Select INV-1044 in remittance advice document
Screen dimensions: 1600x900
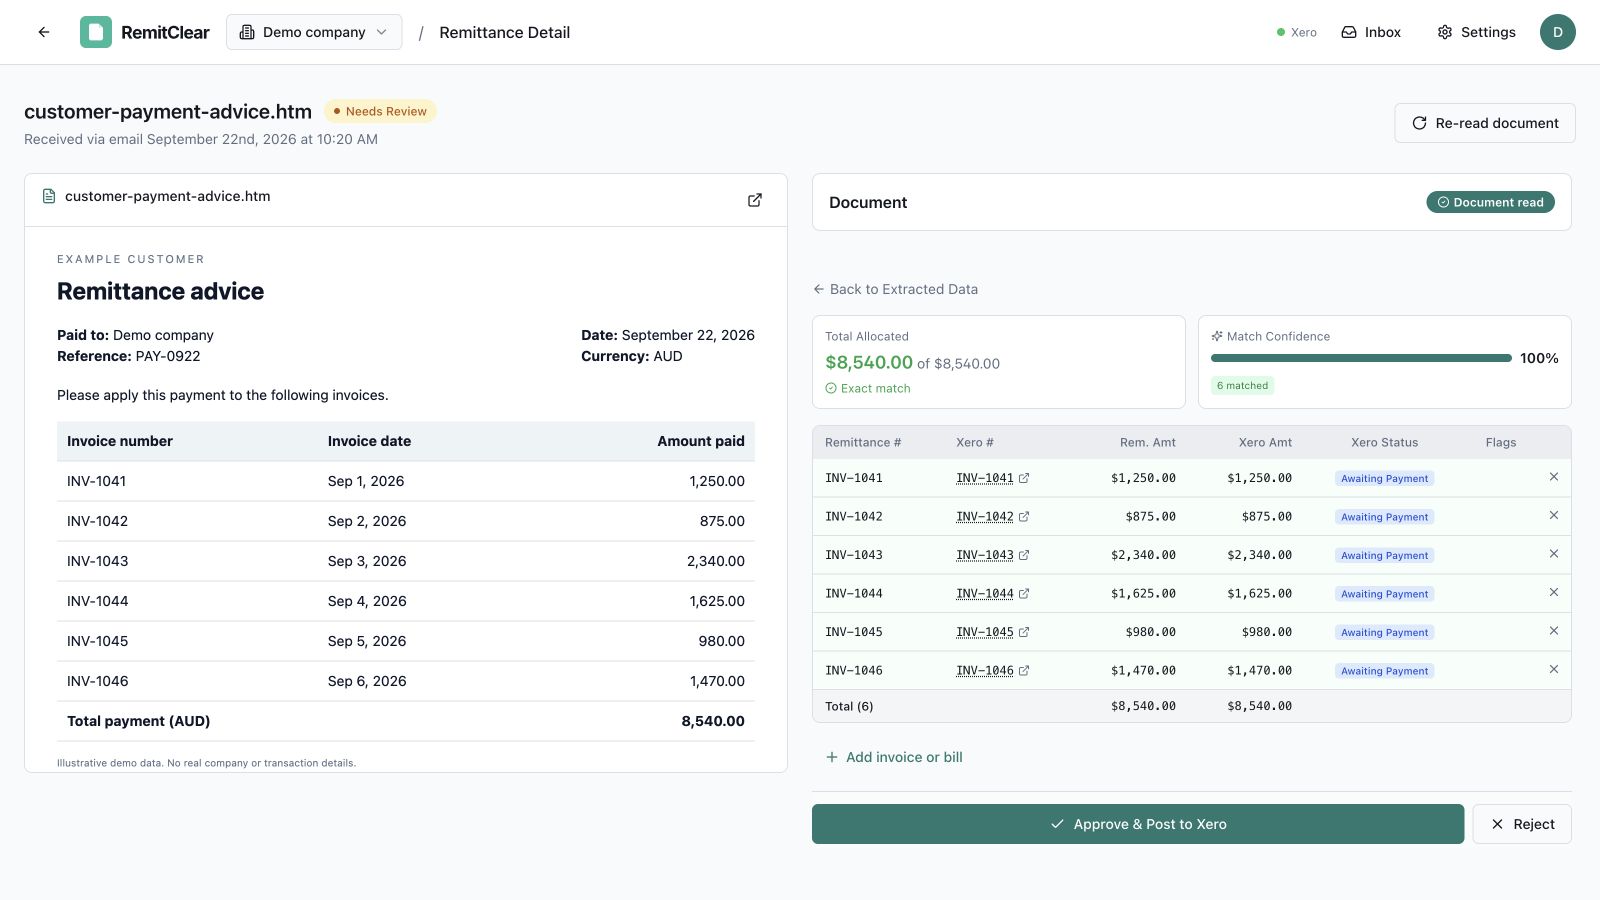coord(97,601)
